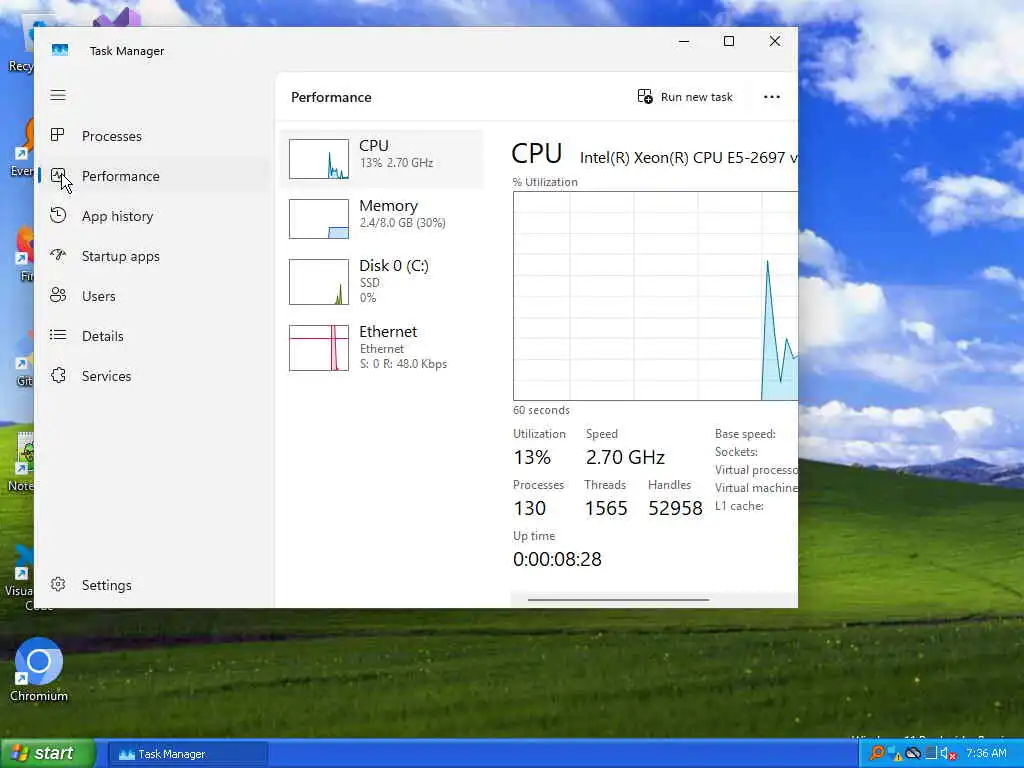Screen dimensions: 1024x768
Task: Click the 1565 threads count
Action: (606, 508)
